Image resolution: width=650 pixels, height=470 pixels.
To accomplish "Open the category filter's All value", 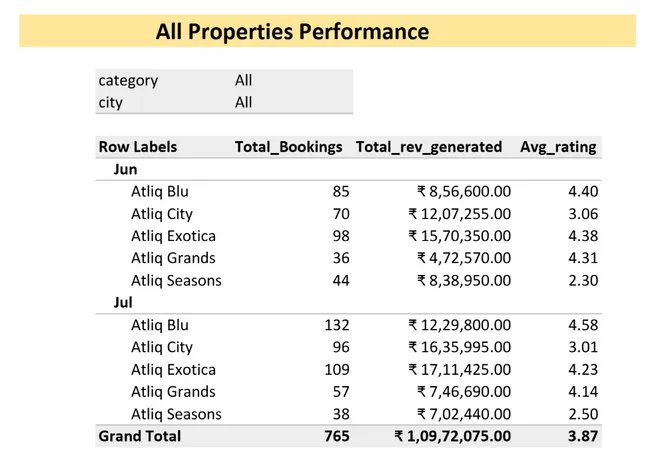I will coord(244,80).
